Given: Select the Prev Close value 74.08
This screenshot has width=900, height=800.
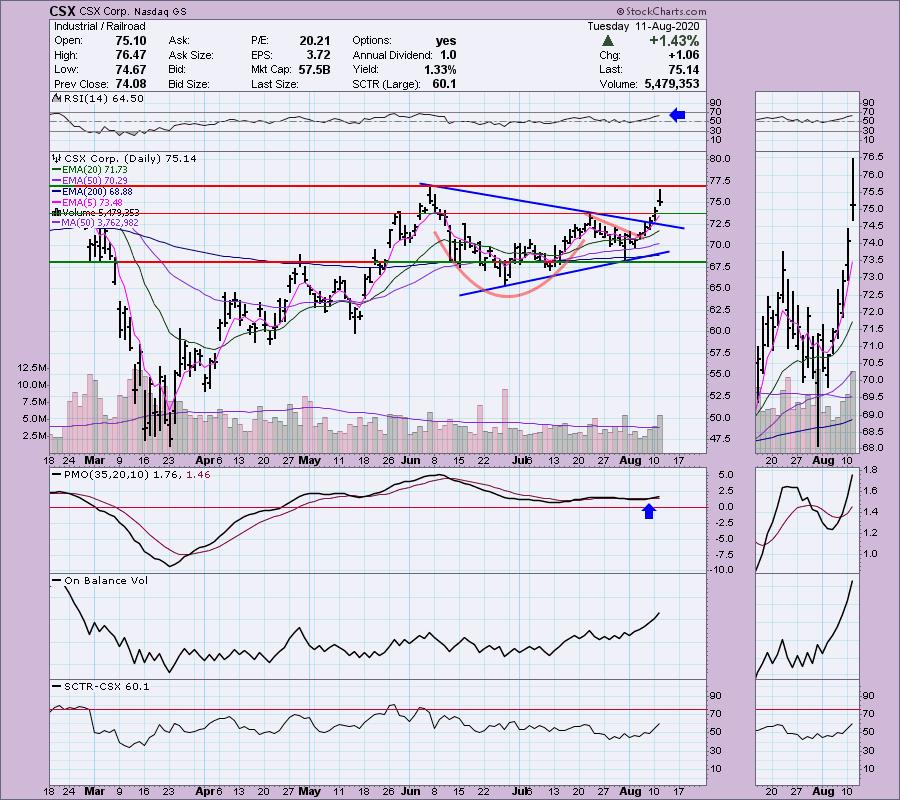Looking at the screenshot, I should 131,84.
